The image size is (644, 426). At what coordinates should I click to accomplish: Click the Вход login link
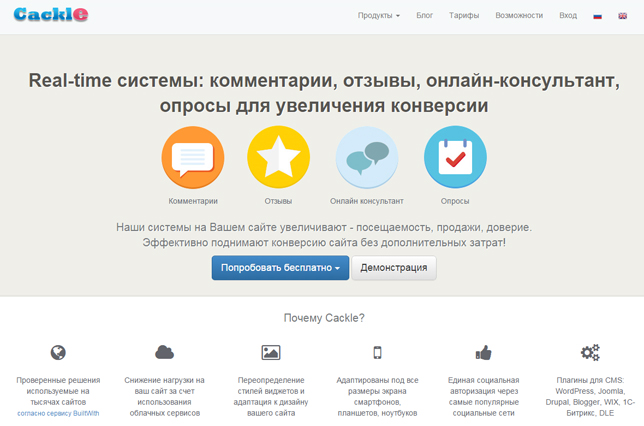[x=568, y=16]
